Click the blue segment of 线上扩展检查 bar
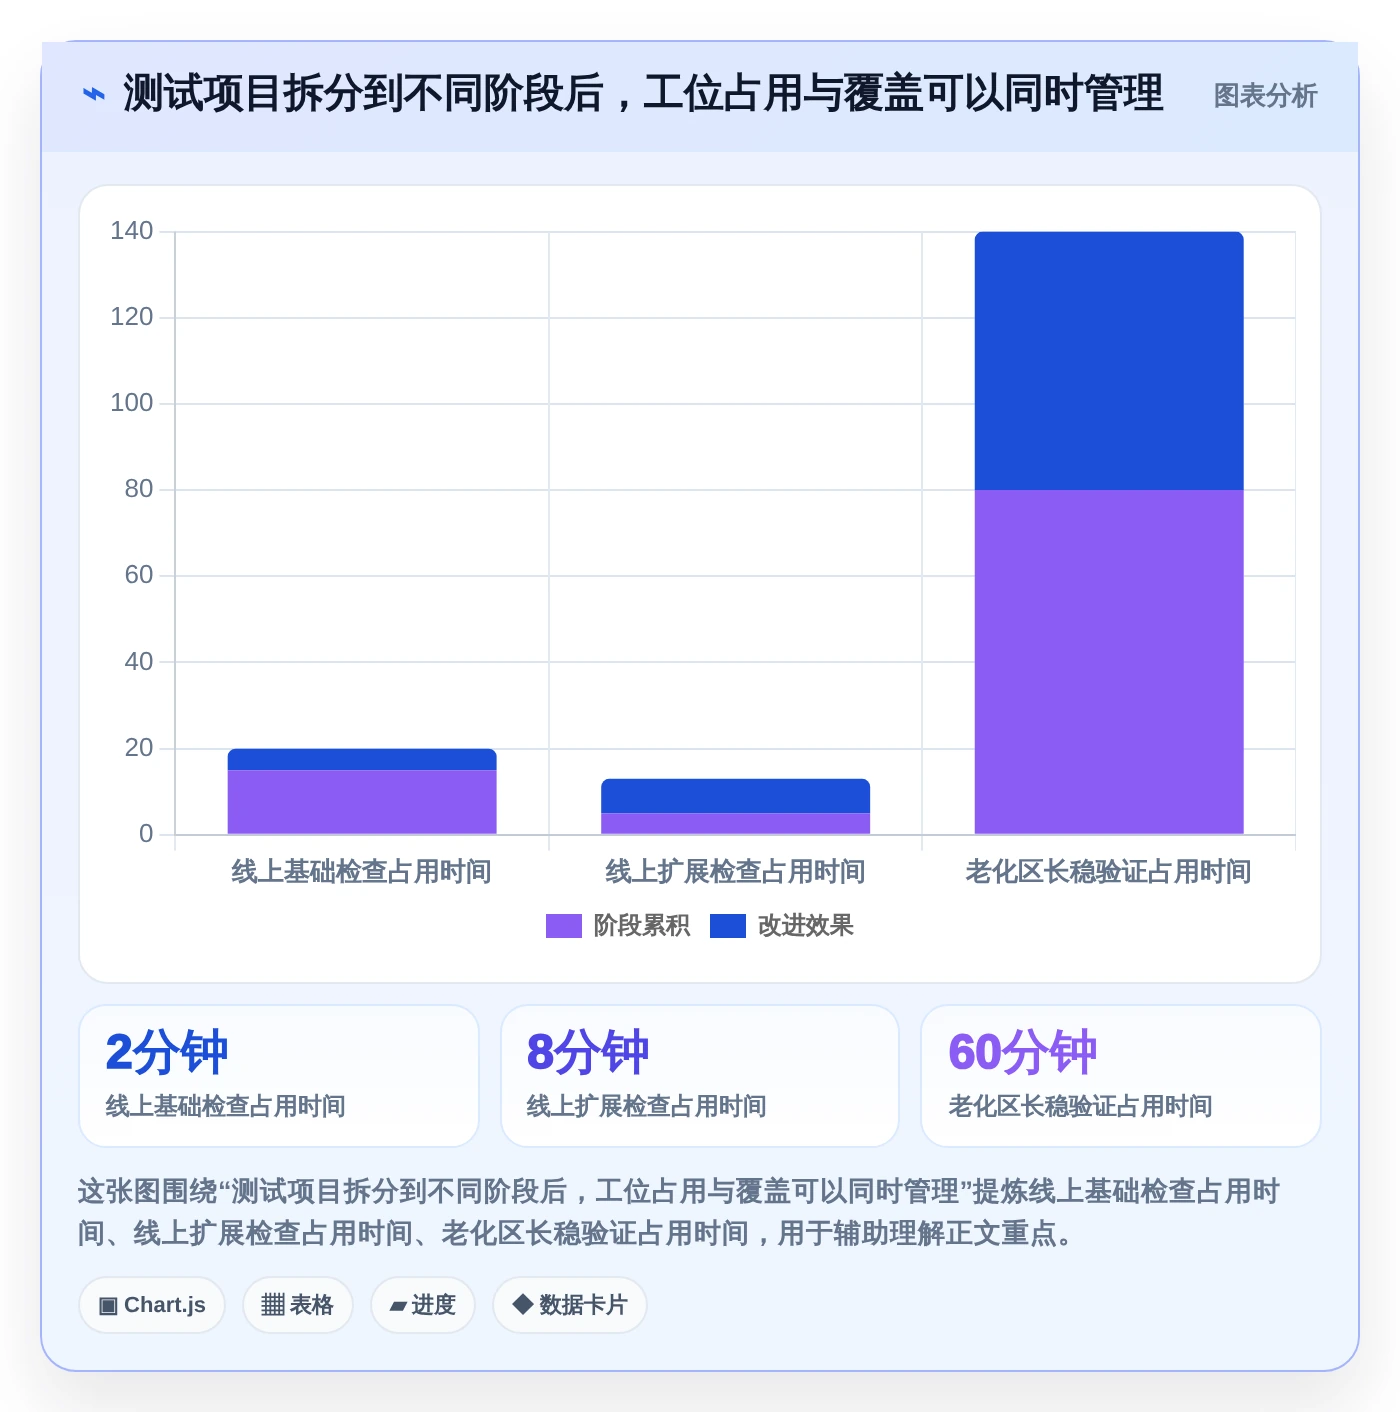This screenshot has width=1400, height=1412. coord(735,796)
